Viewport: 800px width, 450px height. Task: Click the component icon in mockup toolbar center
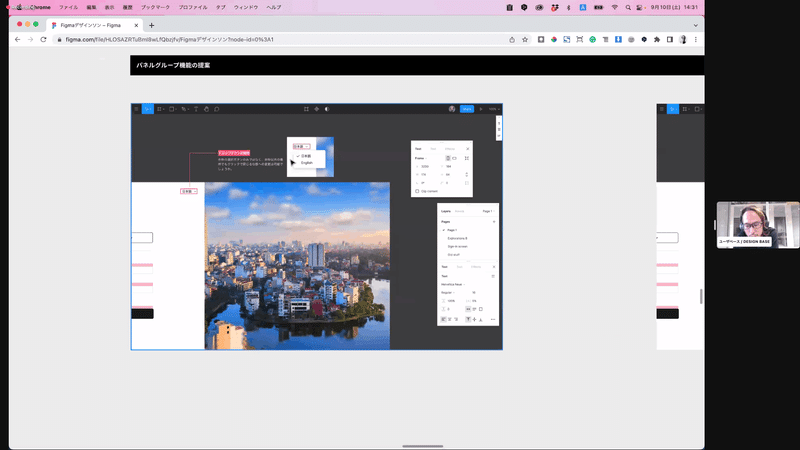point(316,109)
